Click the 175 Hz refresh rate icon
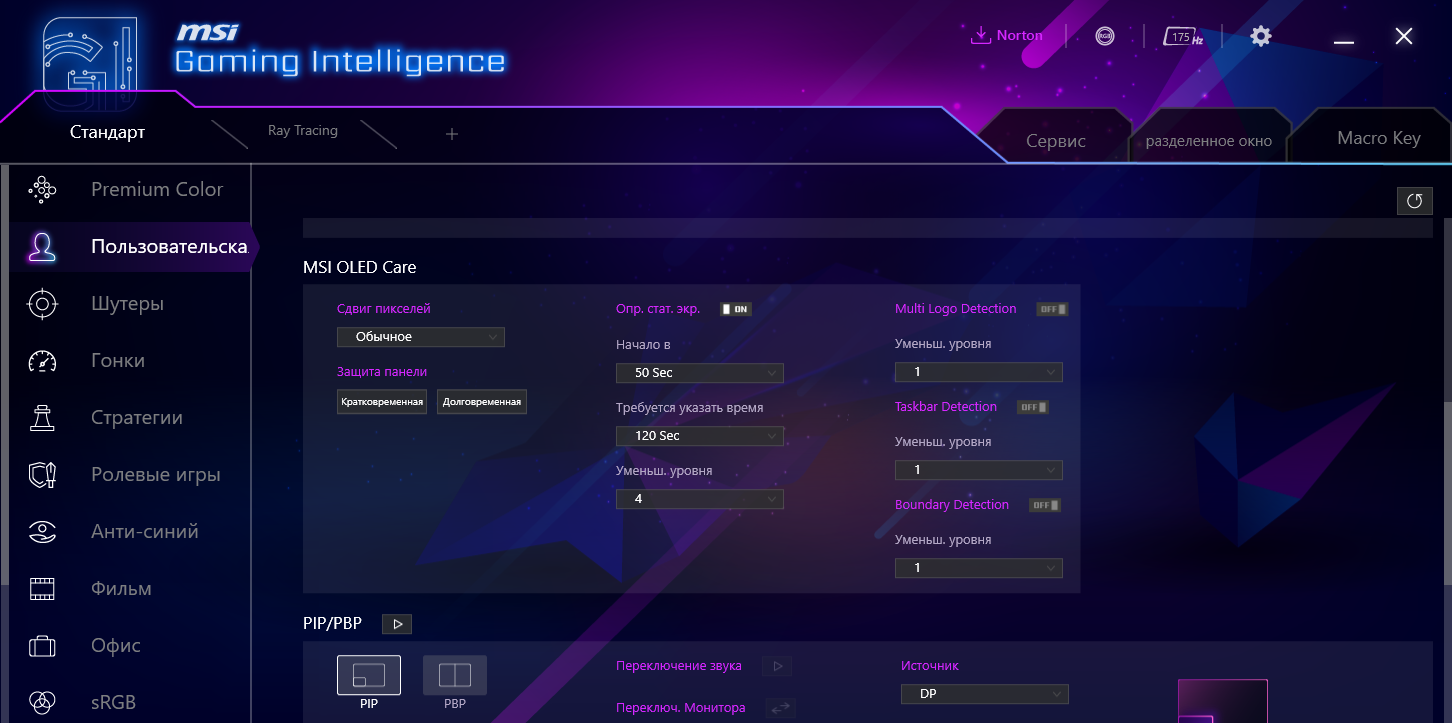 [x=1183, y=36]
